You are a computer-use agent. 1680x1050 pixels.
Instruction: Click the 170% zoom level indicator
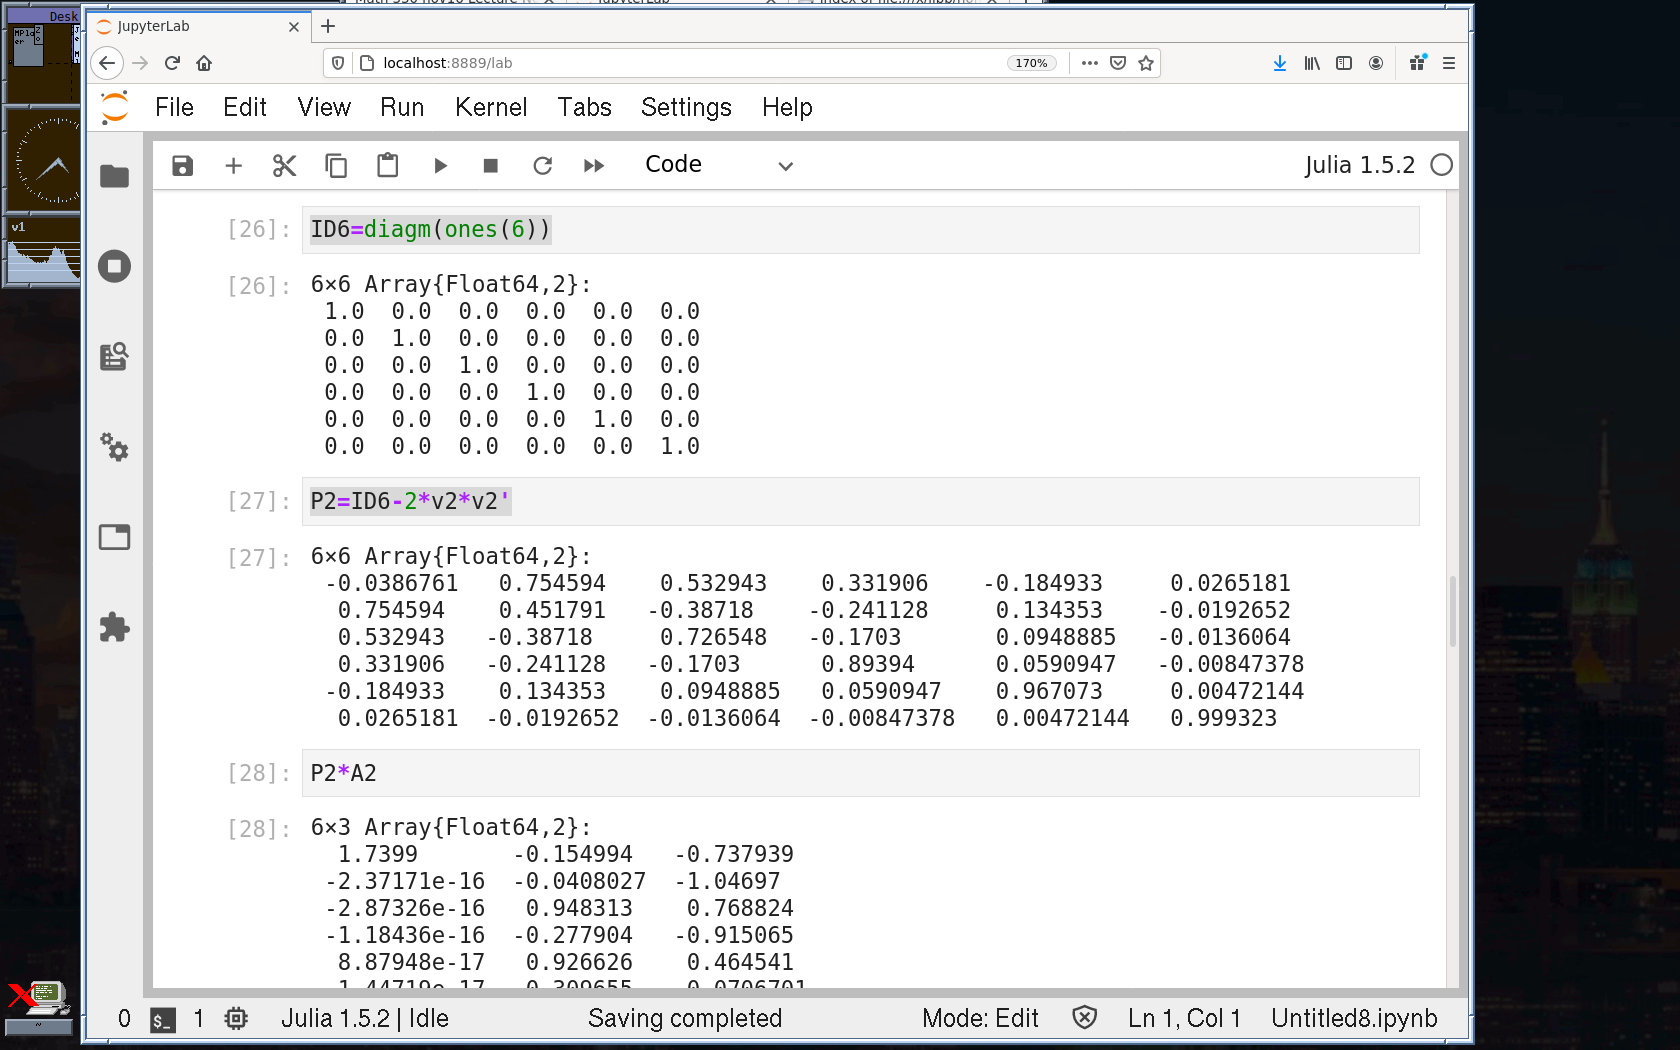pos(1031,63)
